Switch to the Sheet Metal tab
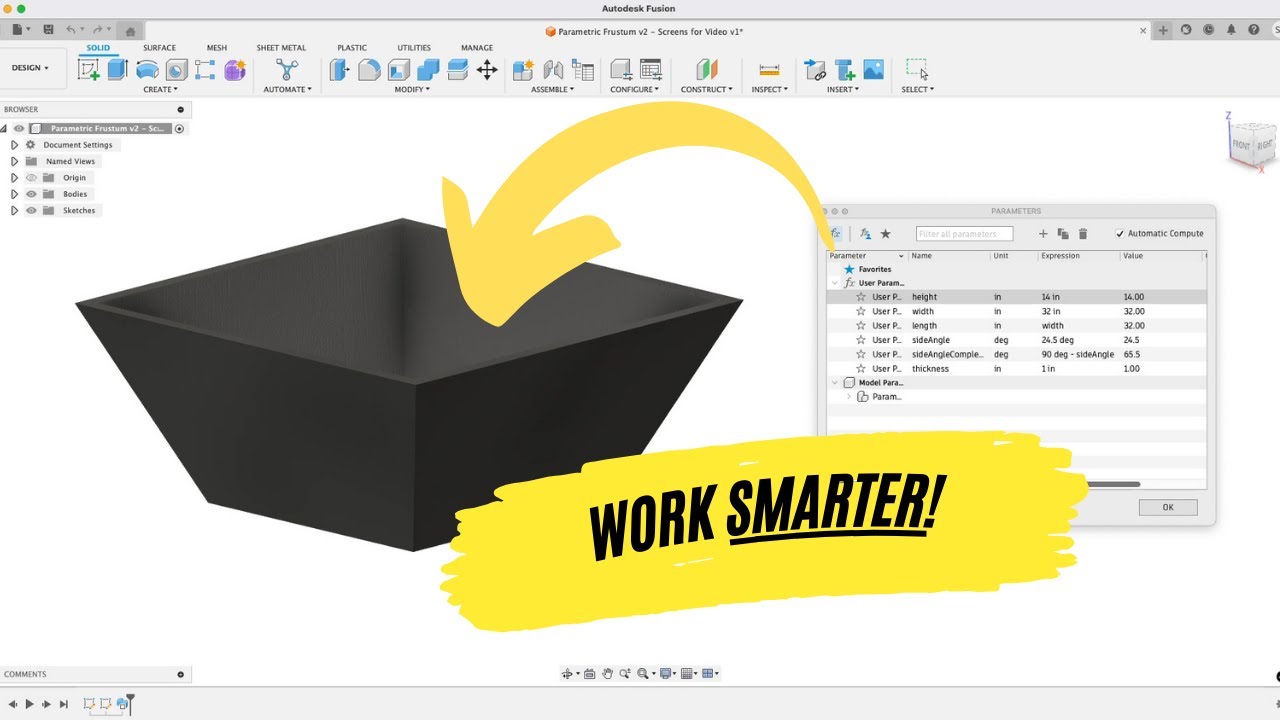This screenshot has width=1280, height=720. (x=281, y=48)
